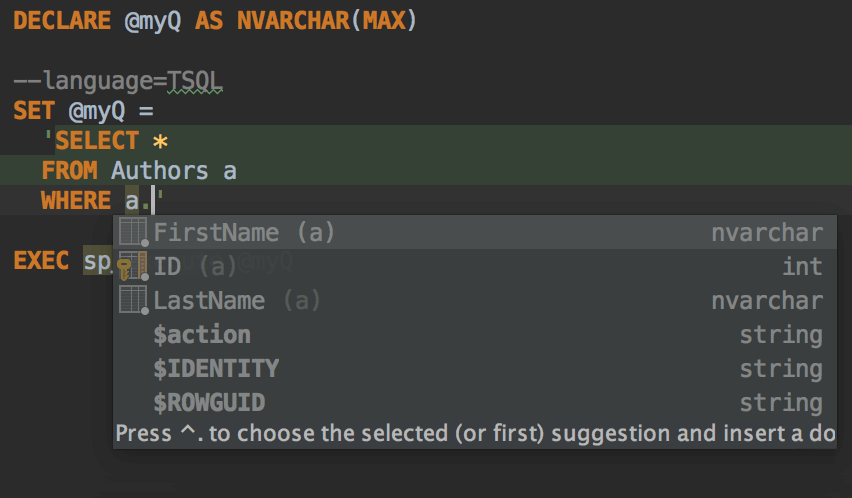This screenshot has height=498, width=852.
Task: Click the key icon beside ID
Action: (131, 267)
